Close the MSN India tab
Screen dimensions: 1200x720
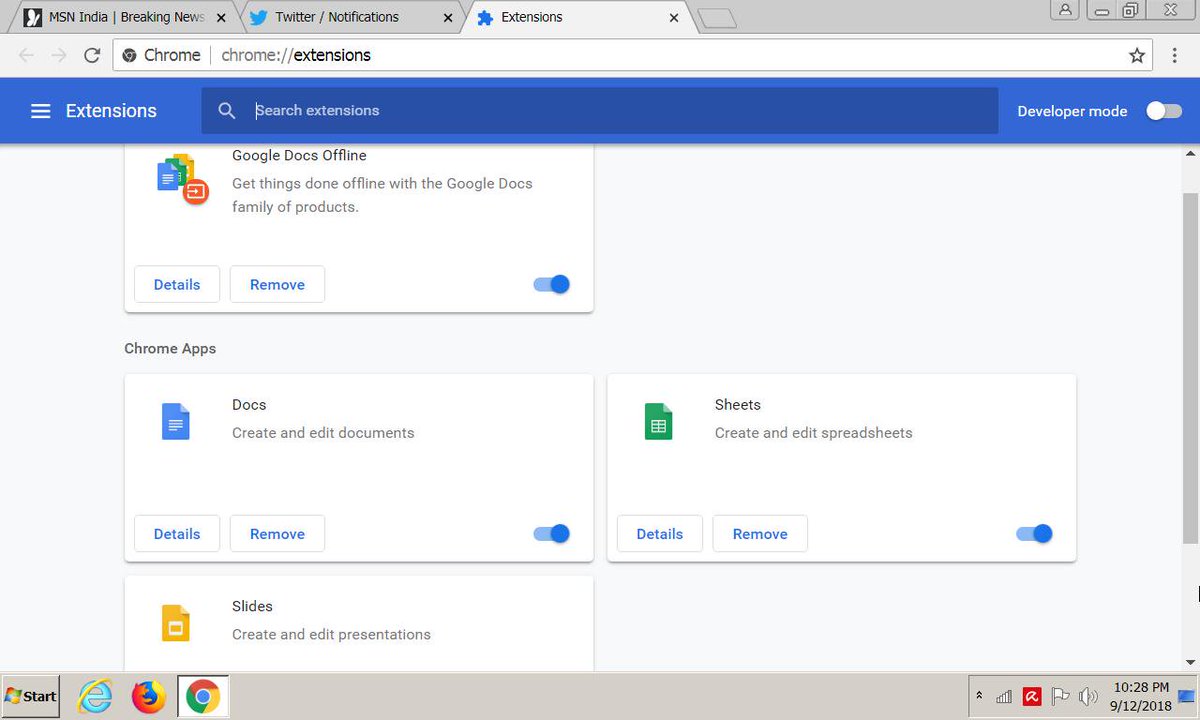click(x=221, y=17)
